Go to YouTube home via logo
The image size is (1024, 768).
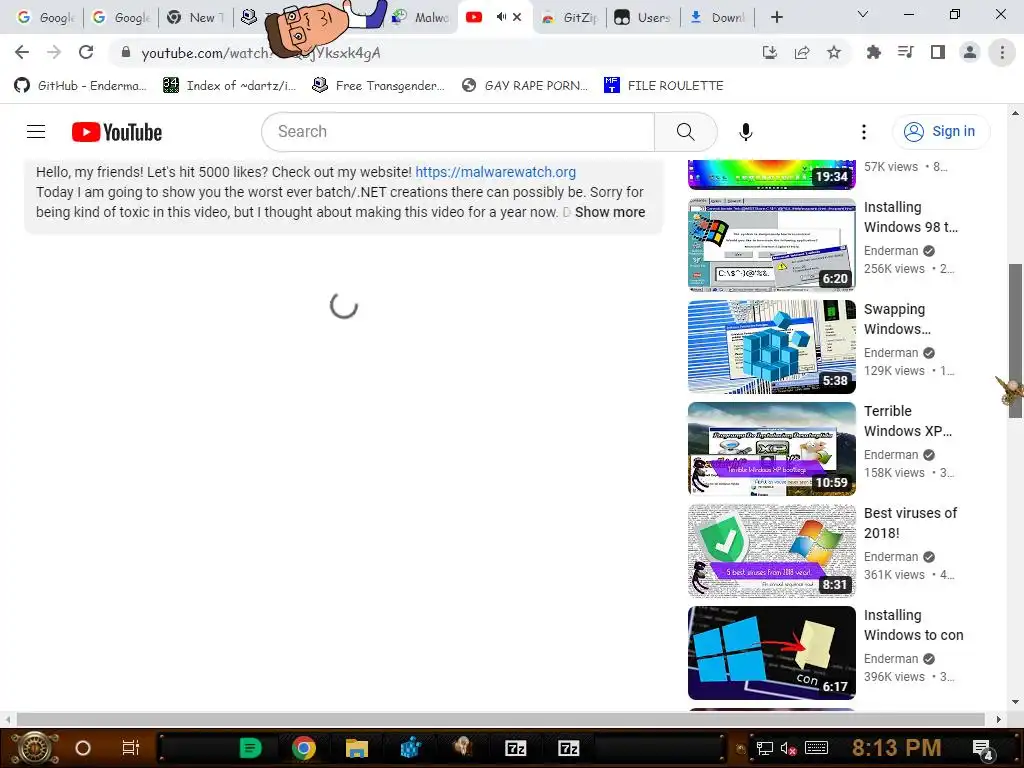(117, 132)
